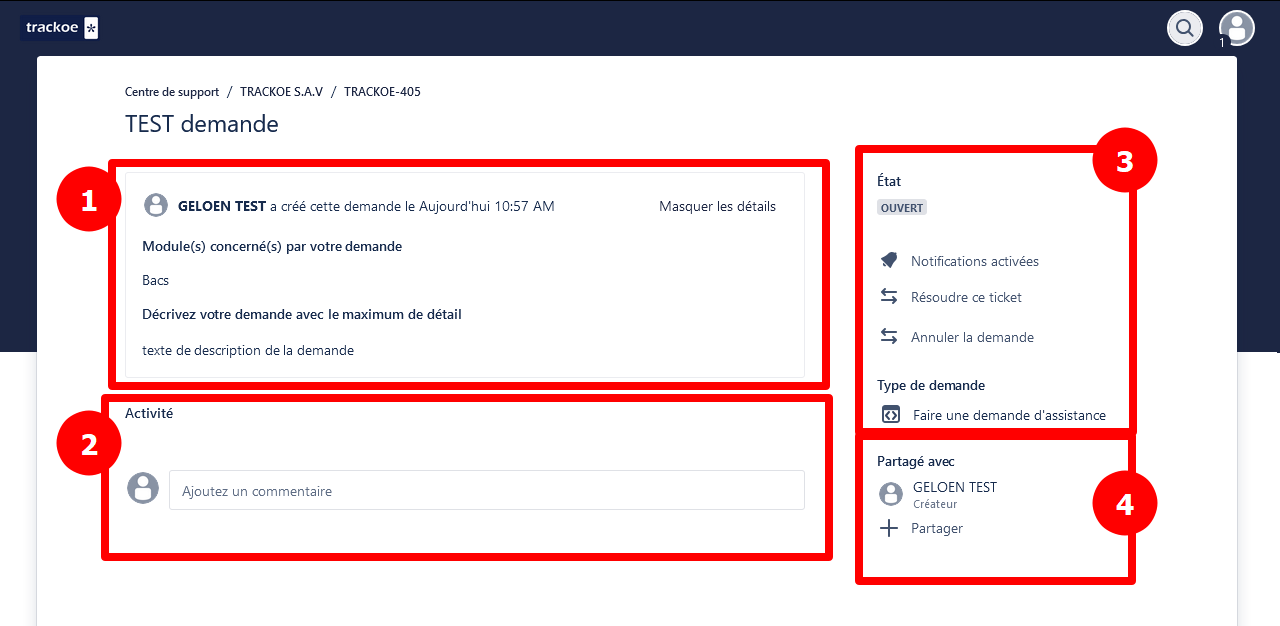
Task: Click Partager to share the request
Action: point(937,528)
